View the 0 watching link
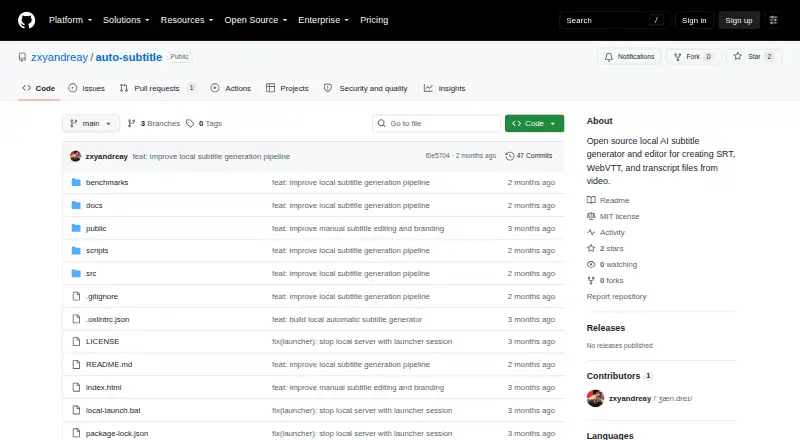This screenshot has height=440, width=800. [x=612, y=264]
